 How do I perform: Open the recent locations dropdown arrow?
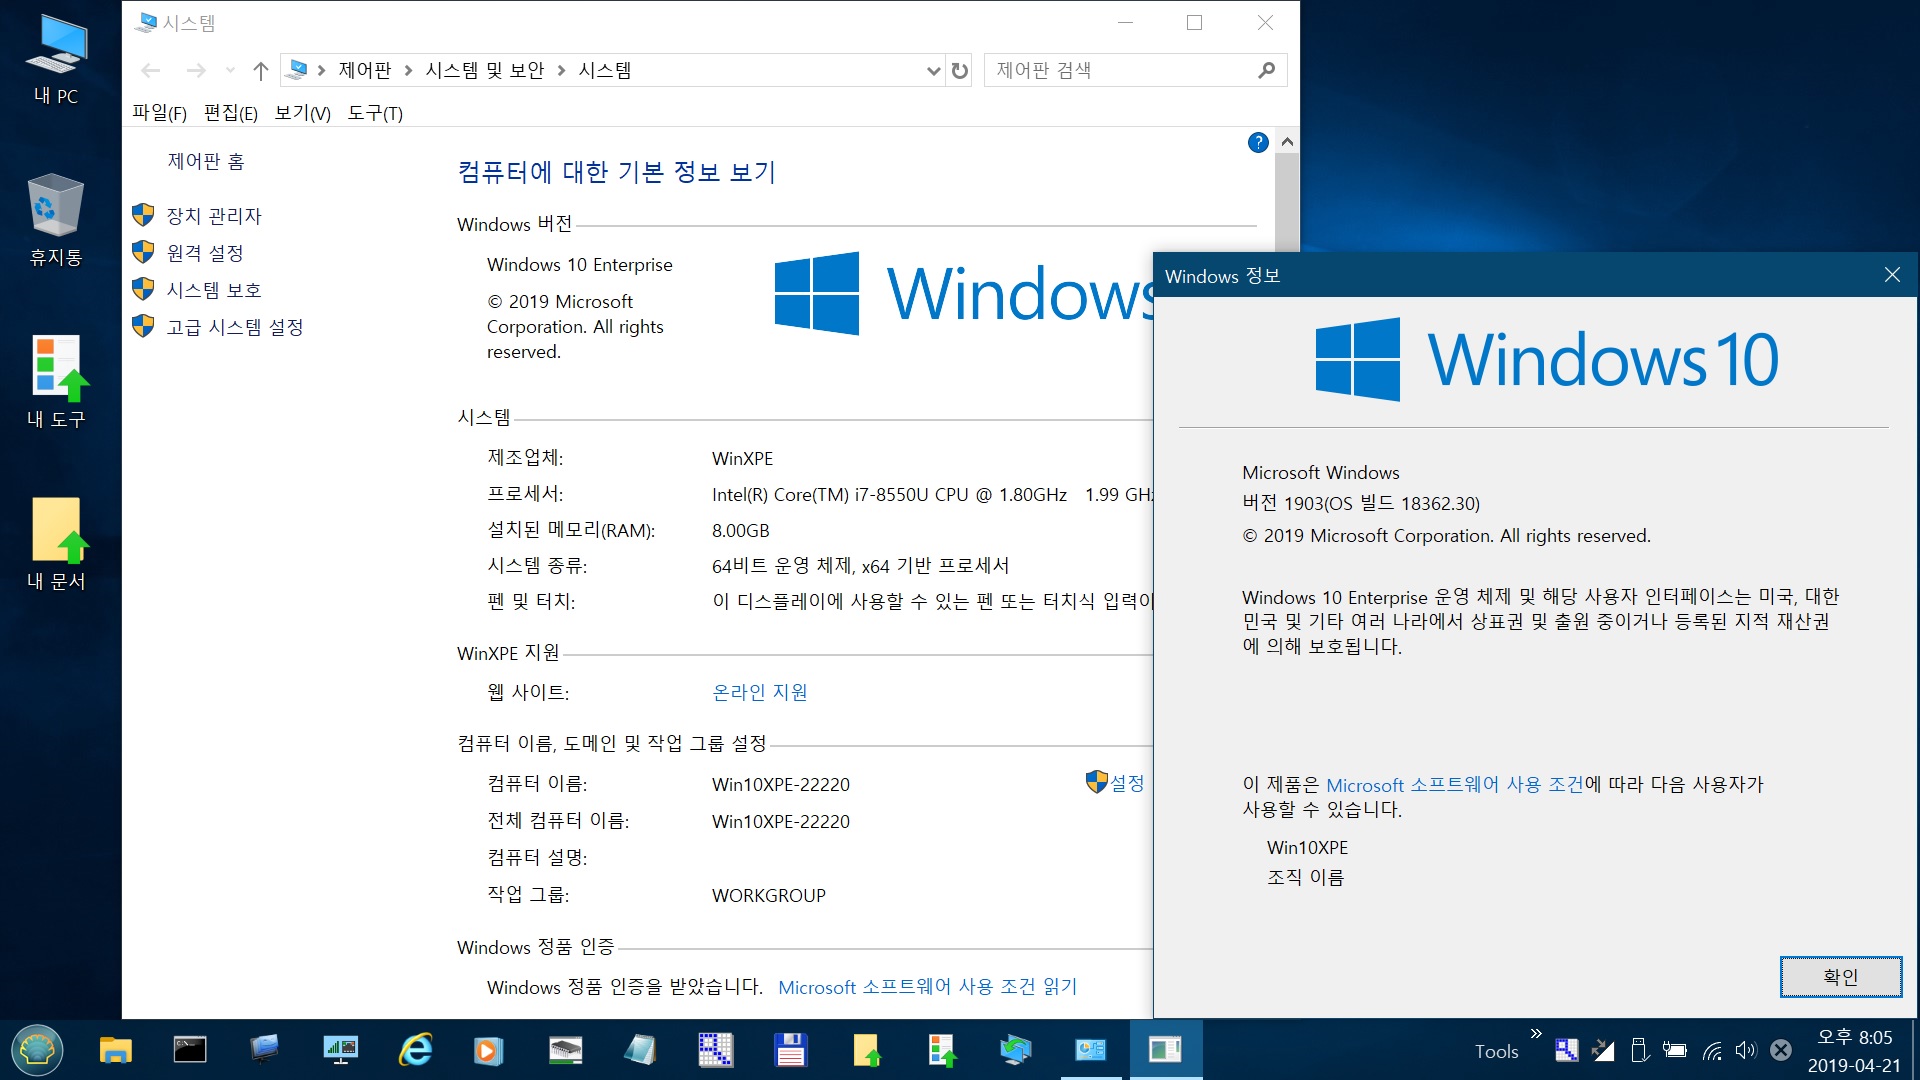coord(231,71)
